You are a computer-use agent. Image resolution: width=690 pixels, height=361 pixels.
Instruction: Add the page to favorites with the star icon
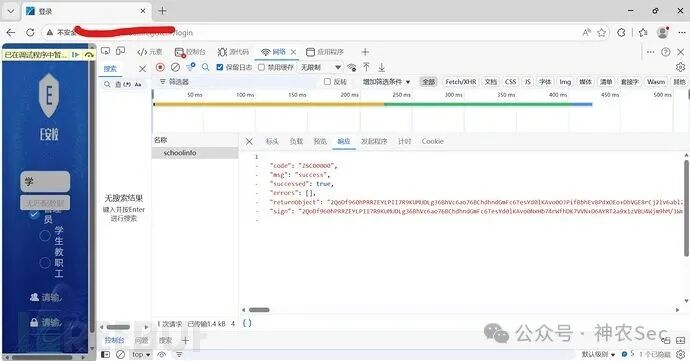coord(602,32)
